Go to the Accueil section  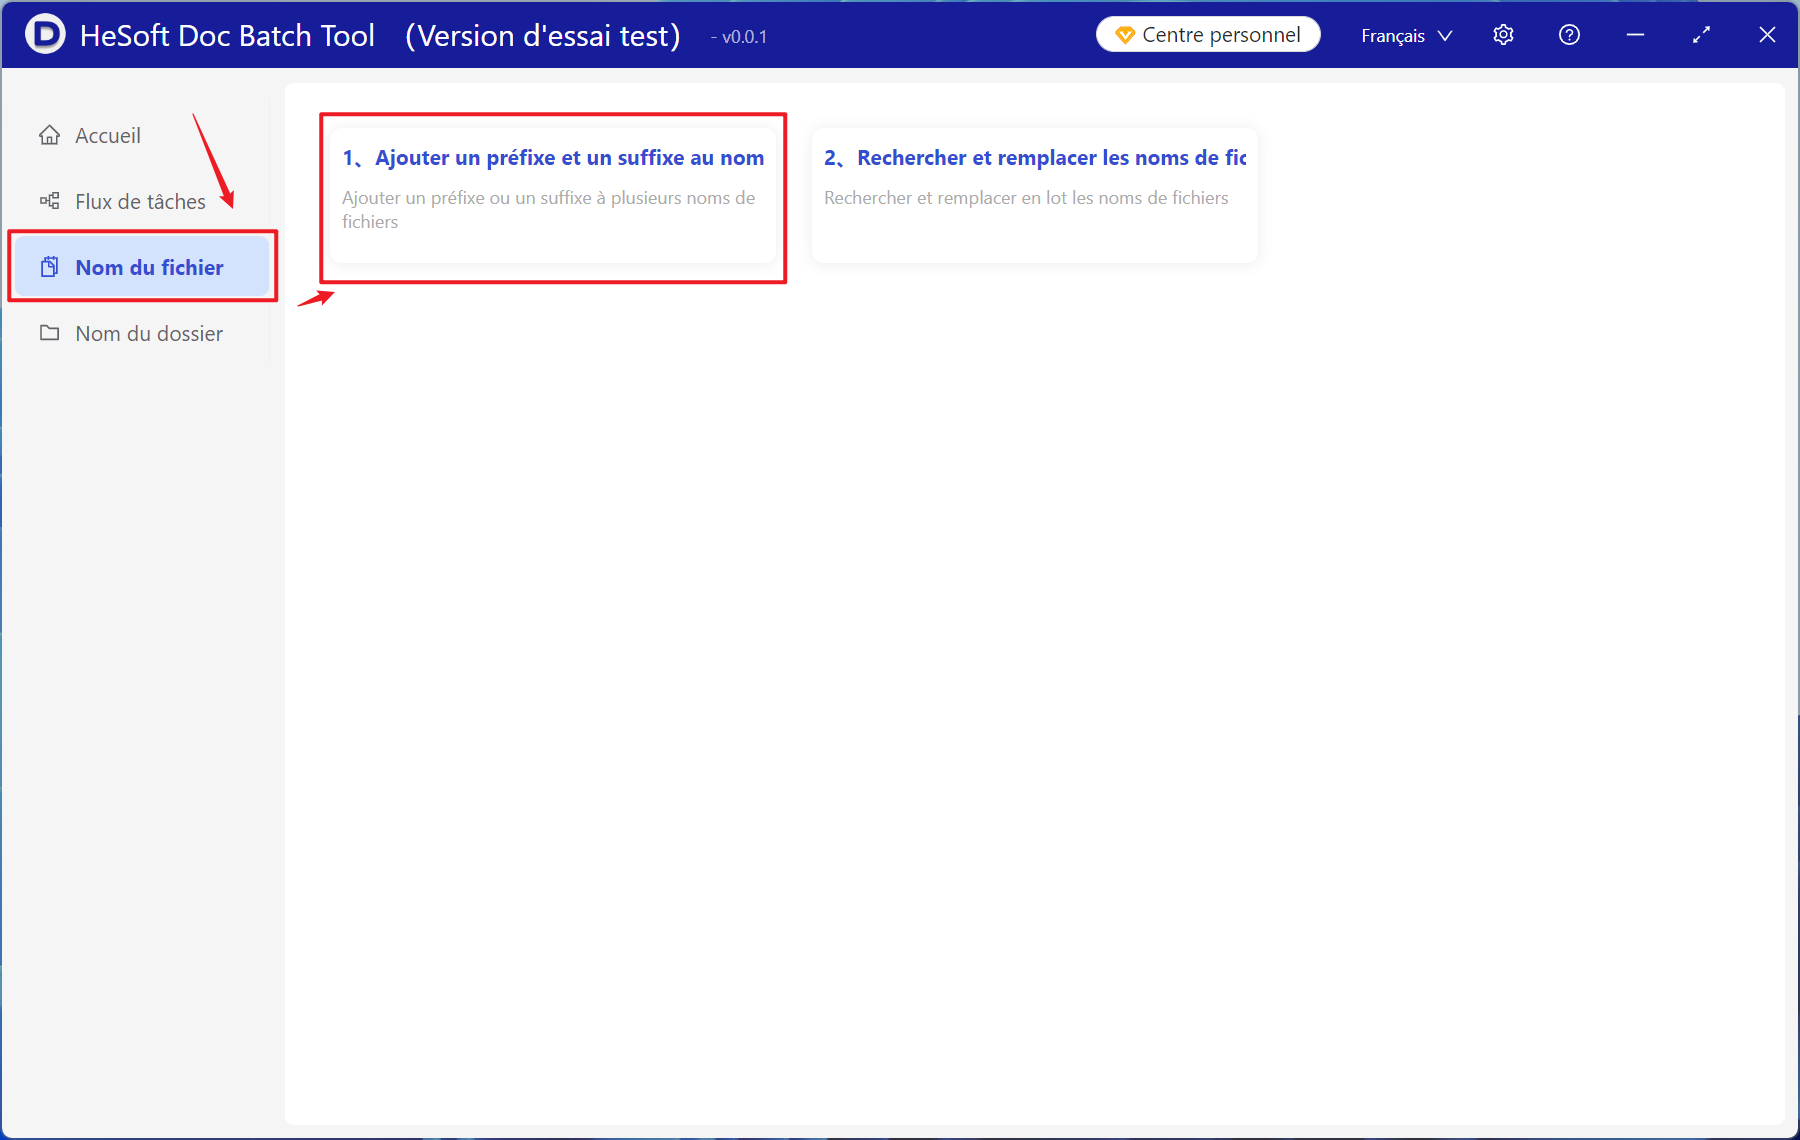tap(108, 135)
